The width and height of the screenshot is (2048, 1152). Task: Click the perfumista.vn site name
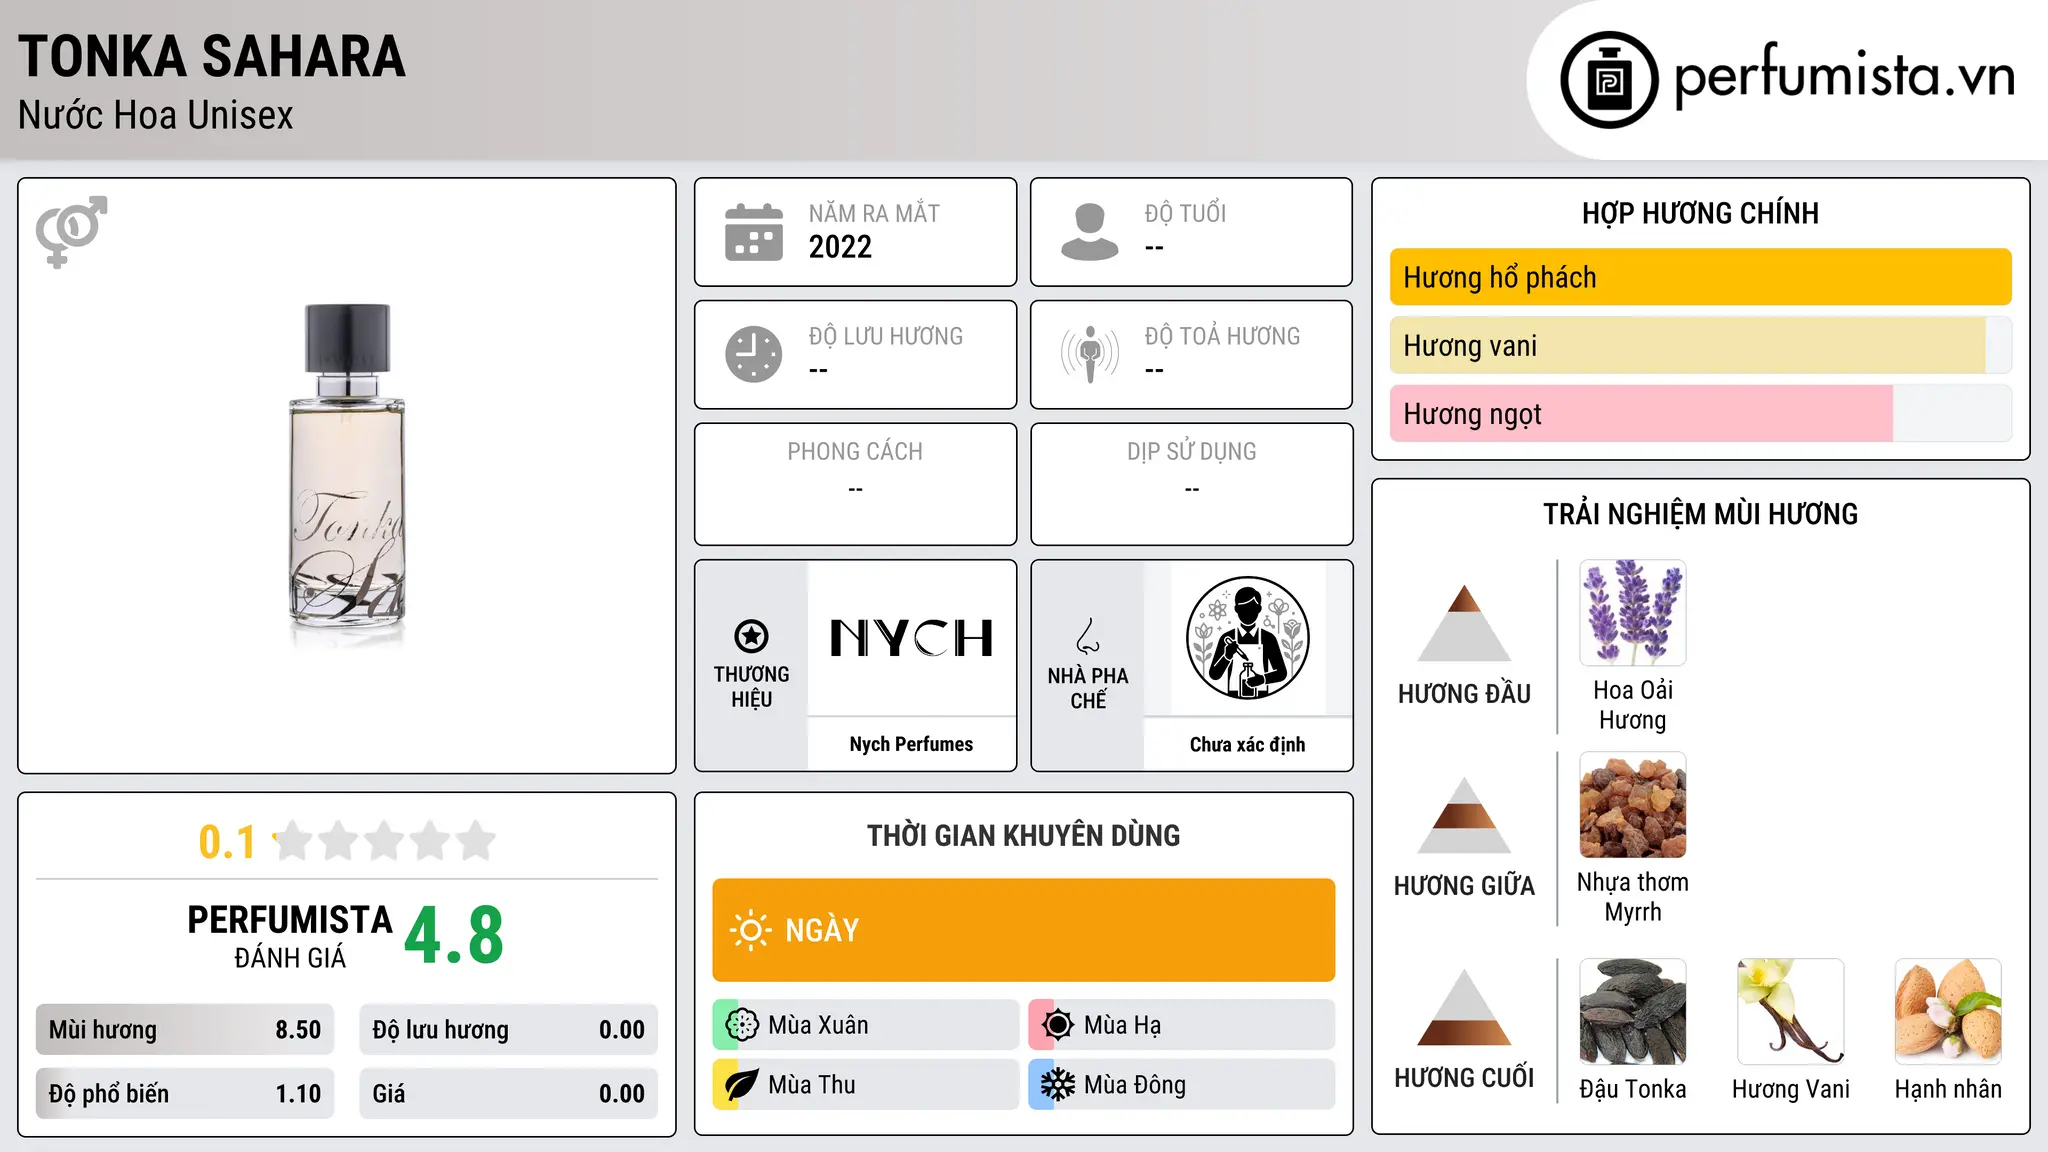(x=1845, y=76)
